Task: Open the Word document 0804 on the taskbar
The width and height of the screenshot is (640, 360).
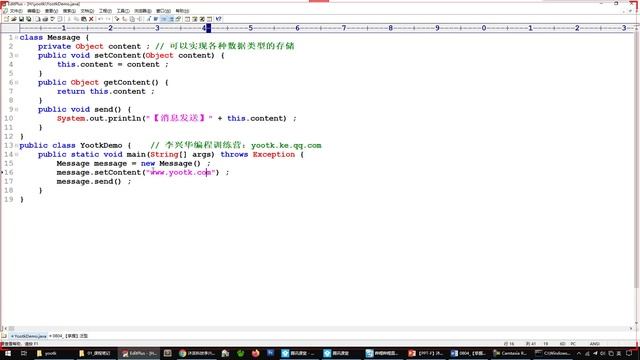Action: click(468, 353)
